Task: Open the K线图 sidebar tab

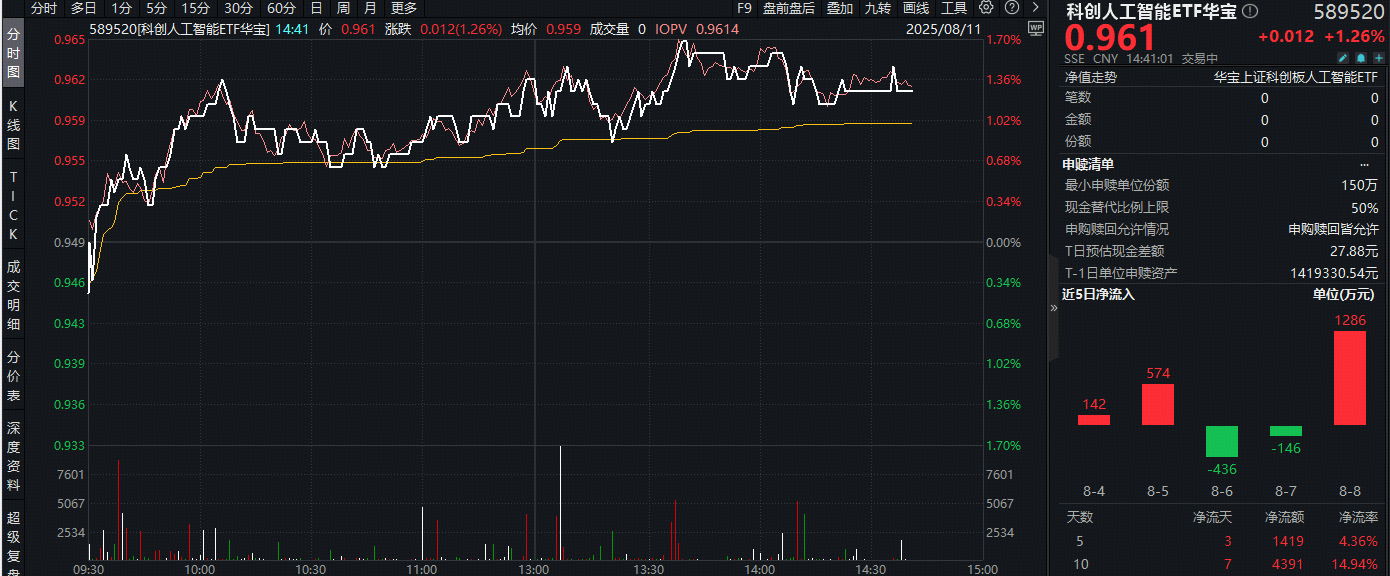Action: click(x=14, y=124)
